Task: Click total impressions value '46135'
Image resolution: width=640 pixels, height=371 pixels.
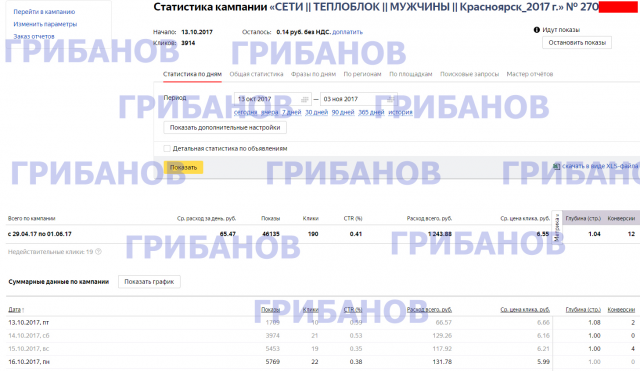Action: pyautogui.click(x=271, y=234)
